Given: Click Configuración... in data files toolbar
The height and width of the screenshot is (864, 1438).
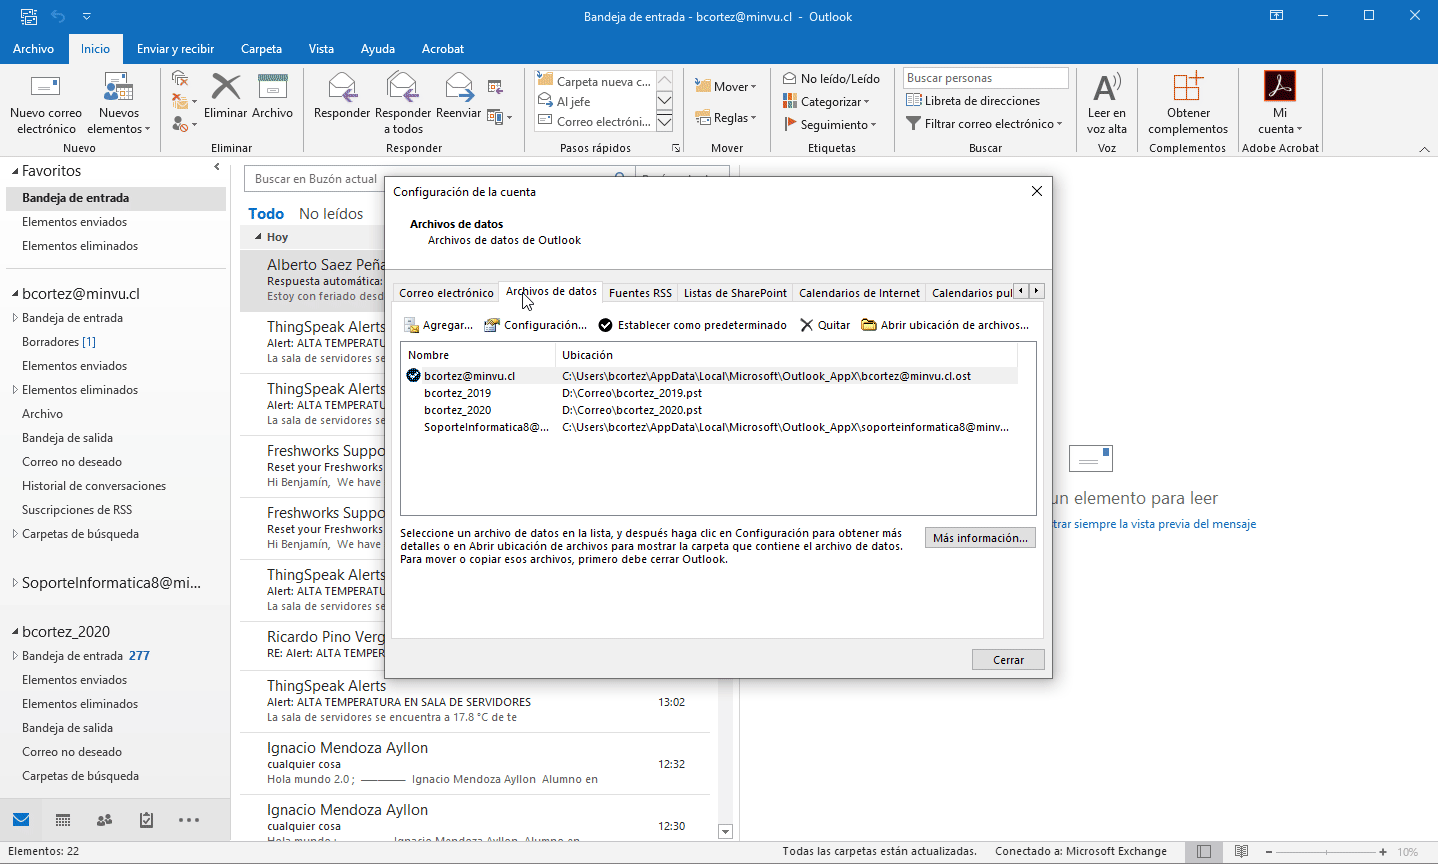Looking at the screenshot, I should click(535, 325).
